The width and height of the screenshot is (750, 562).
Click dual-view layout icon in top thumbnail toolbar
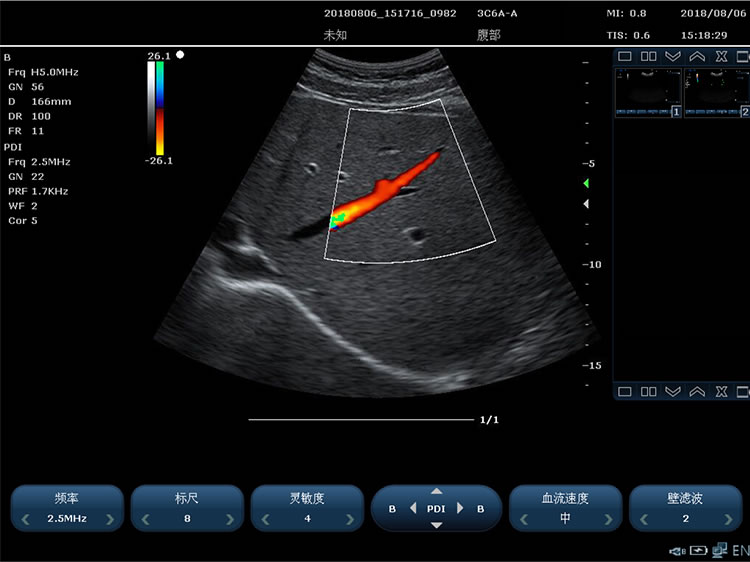click(x=648, y=57)
